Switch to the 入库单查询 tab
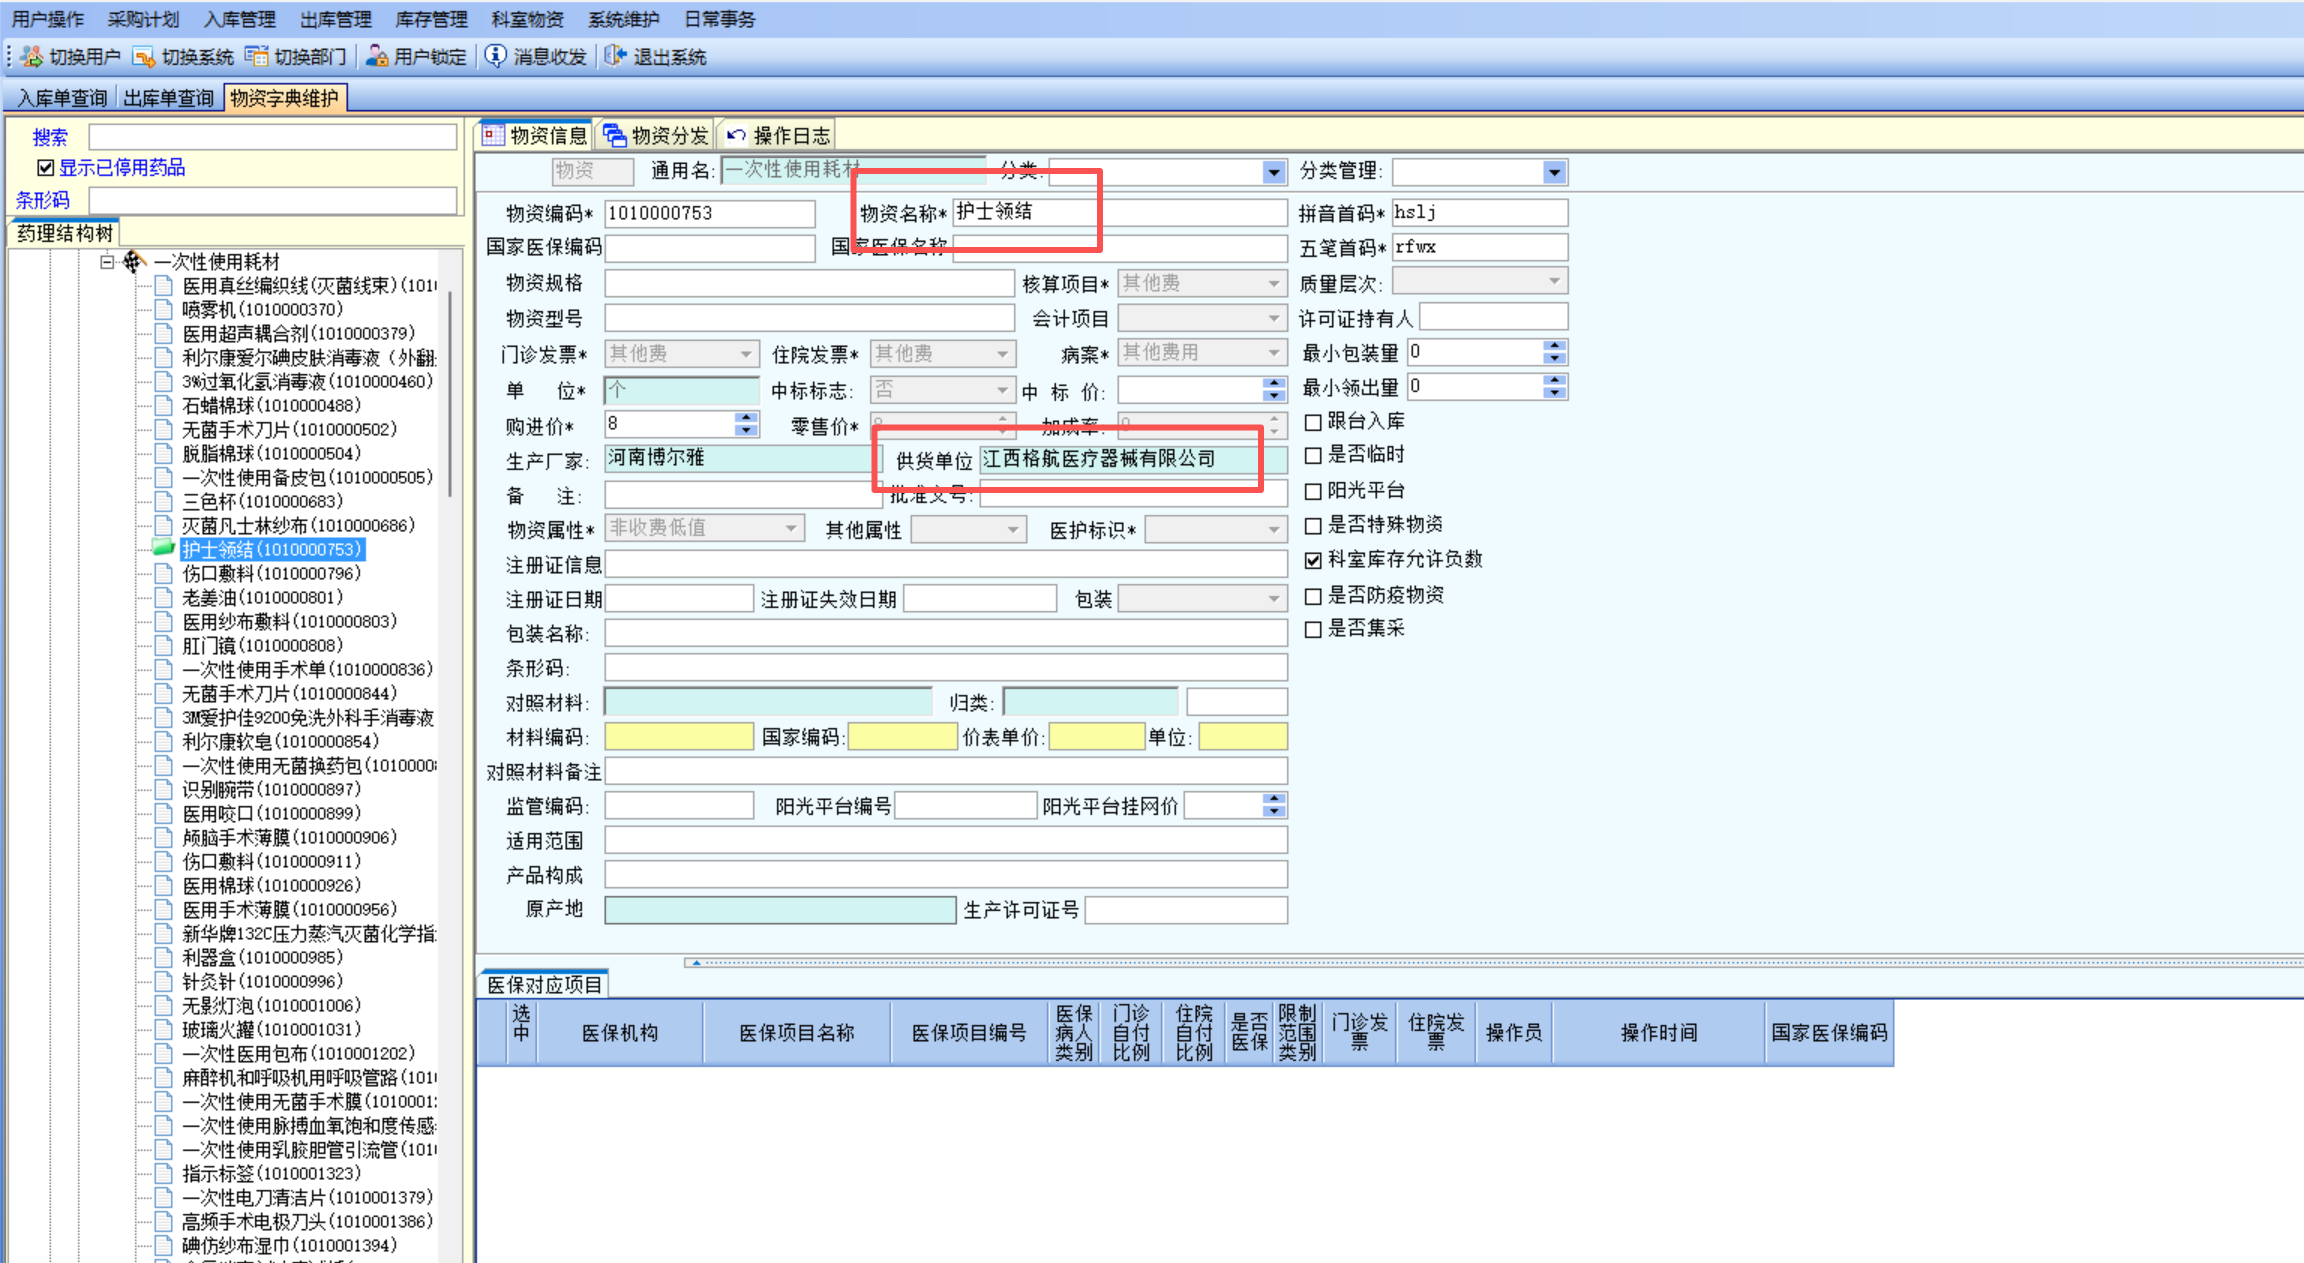Viewport: 2304px width, 1263px height. point(62,98)
